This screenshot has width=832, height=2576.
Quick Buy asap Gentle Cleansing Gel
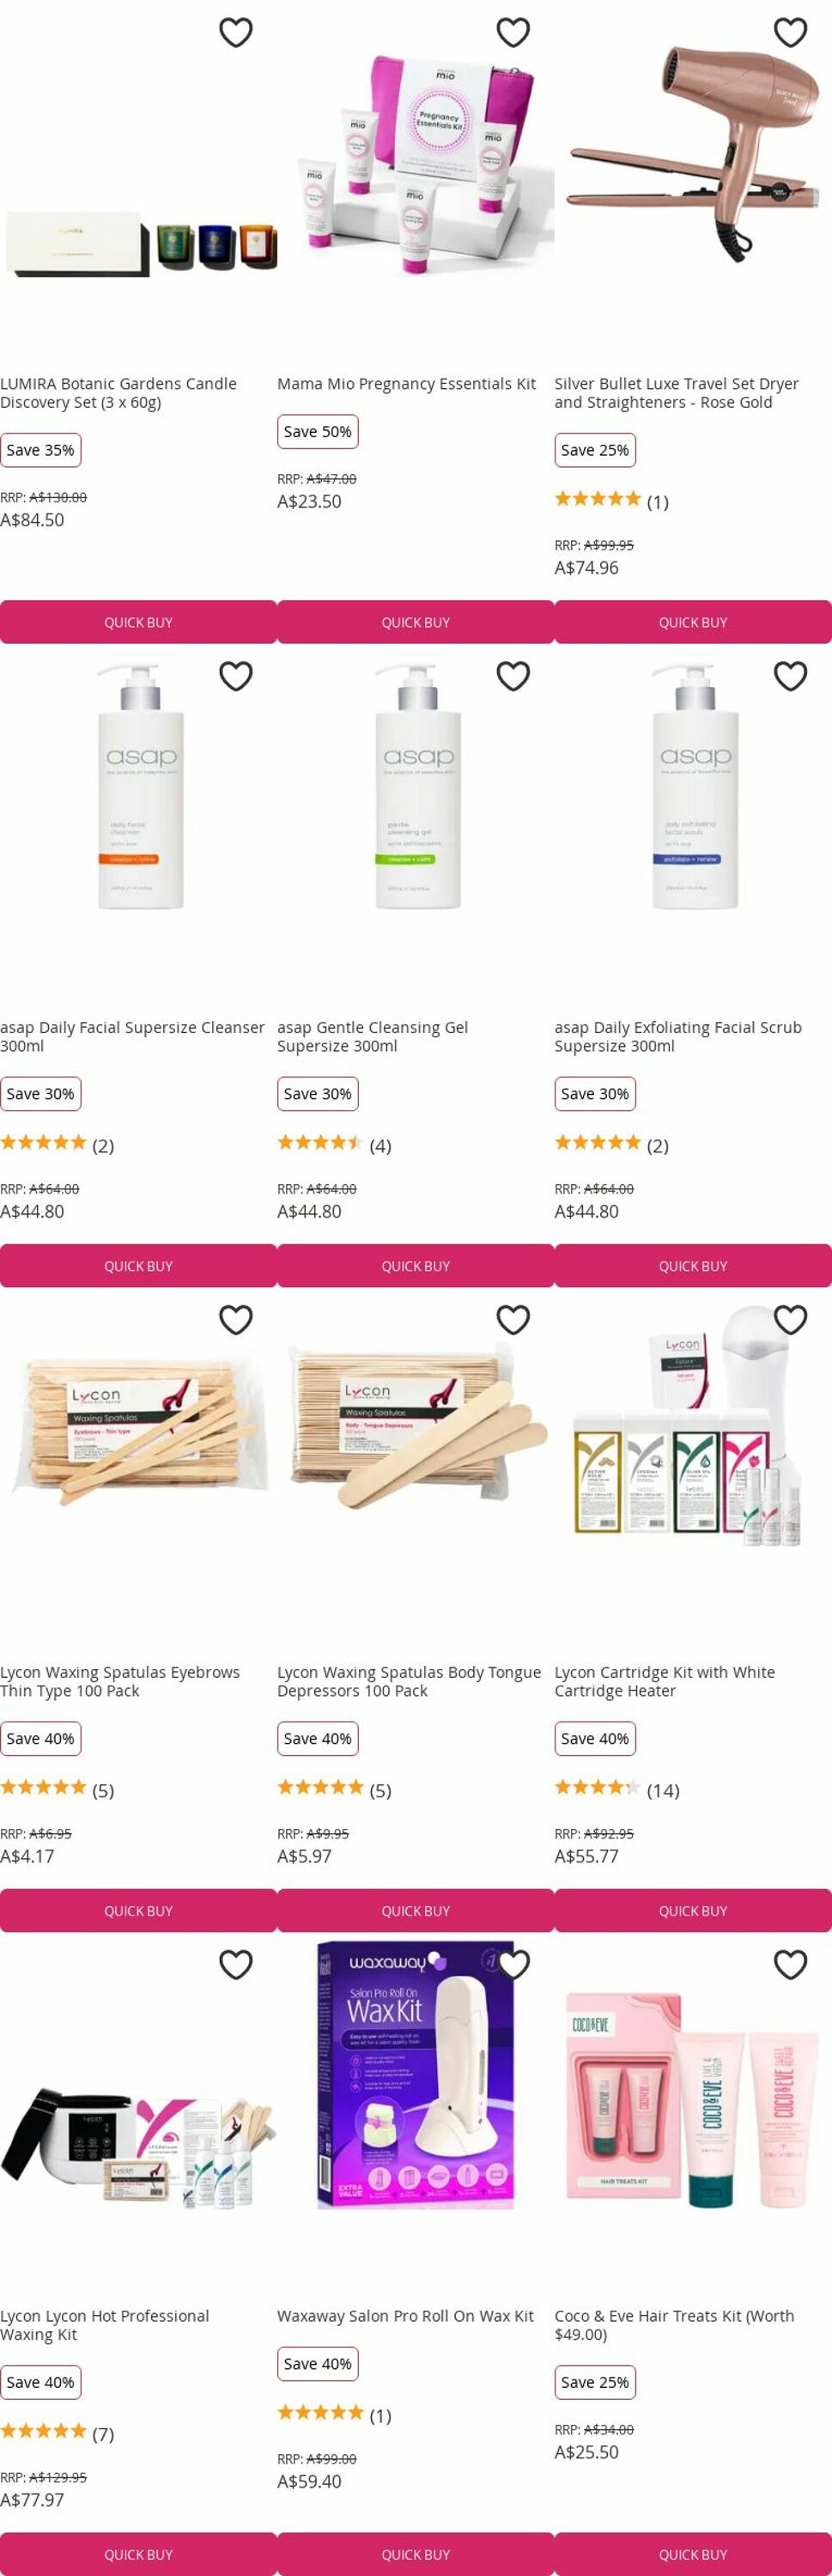pos(416,1266)
